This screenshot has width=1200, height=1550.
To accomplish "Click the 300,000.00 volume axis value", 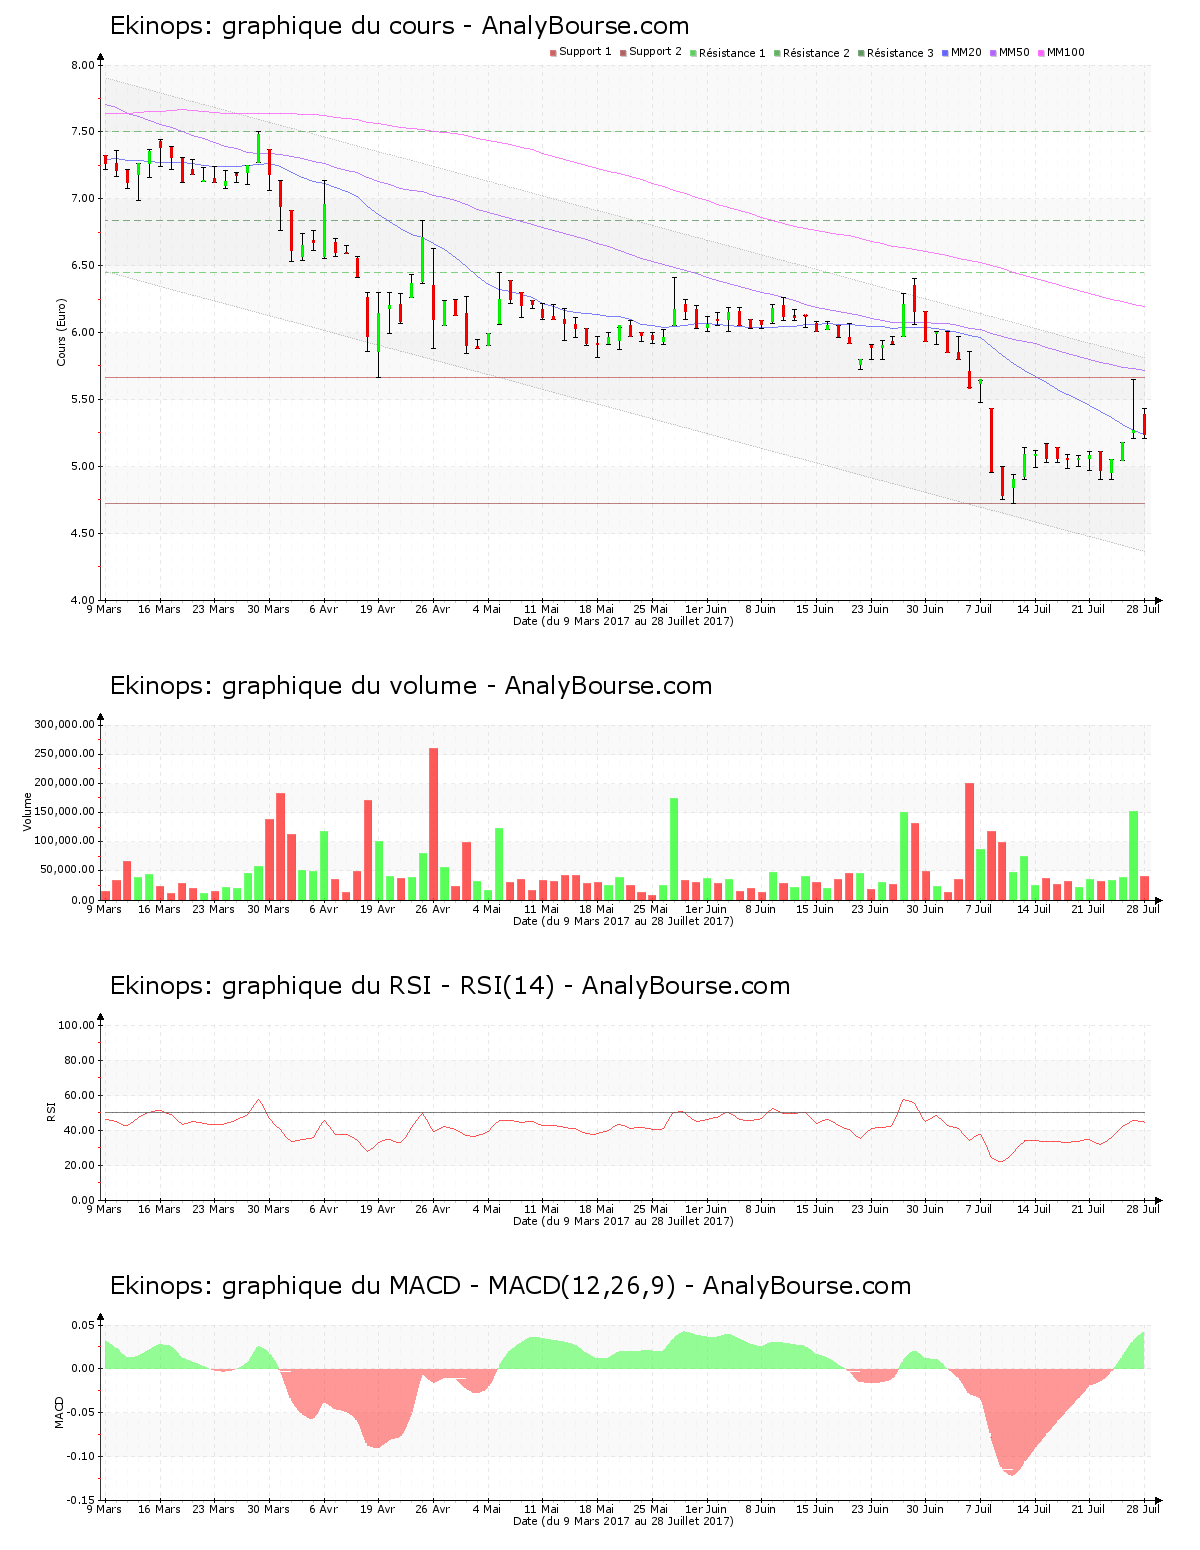I will point(65,725).
